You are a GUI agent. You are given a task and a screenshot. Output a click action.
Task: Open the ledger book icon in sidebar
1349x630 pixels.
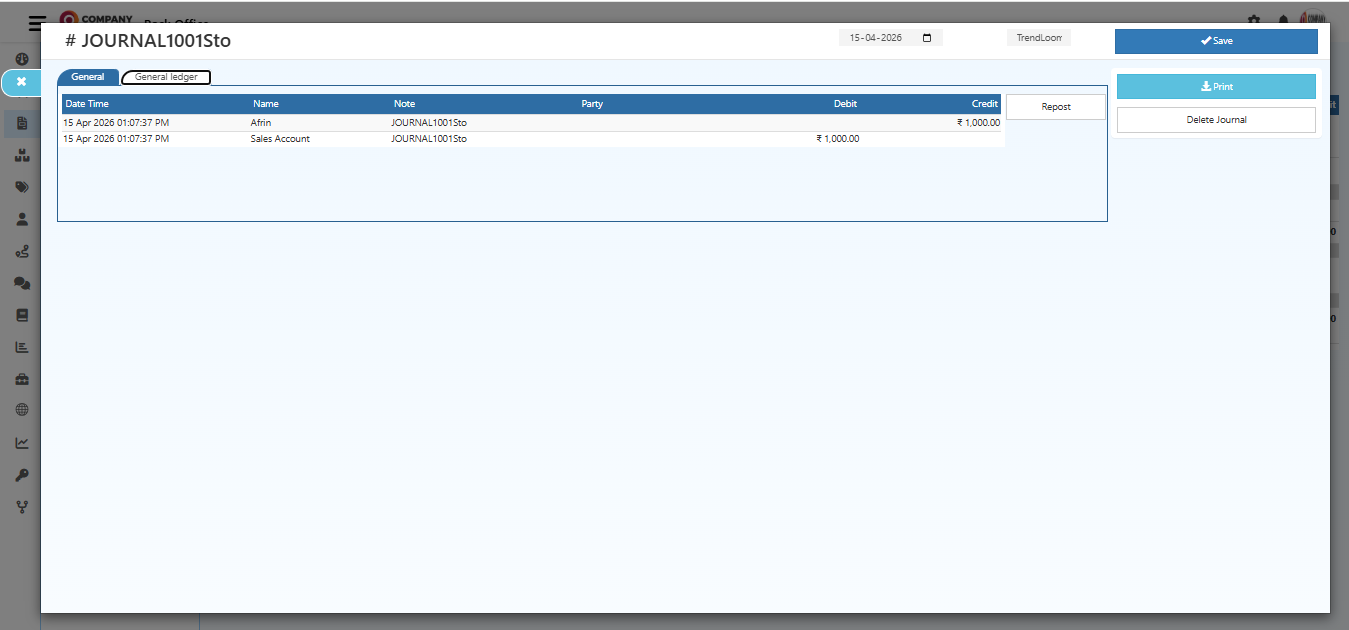pos(22,315)
